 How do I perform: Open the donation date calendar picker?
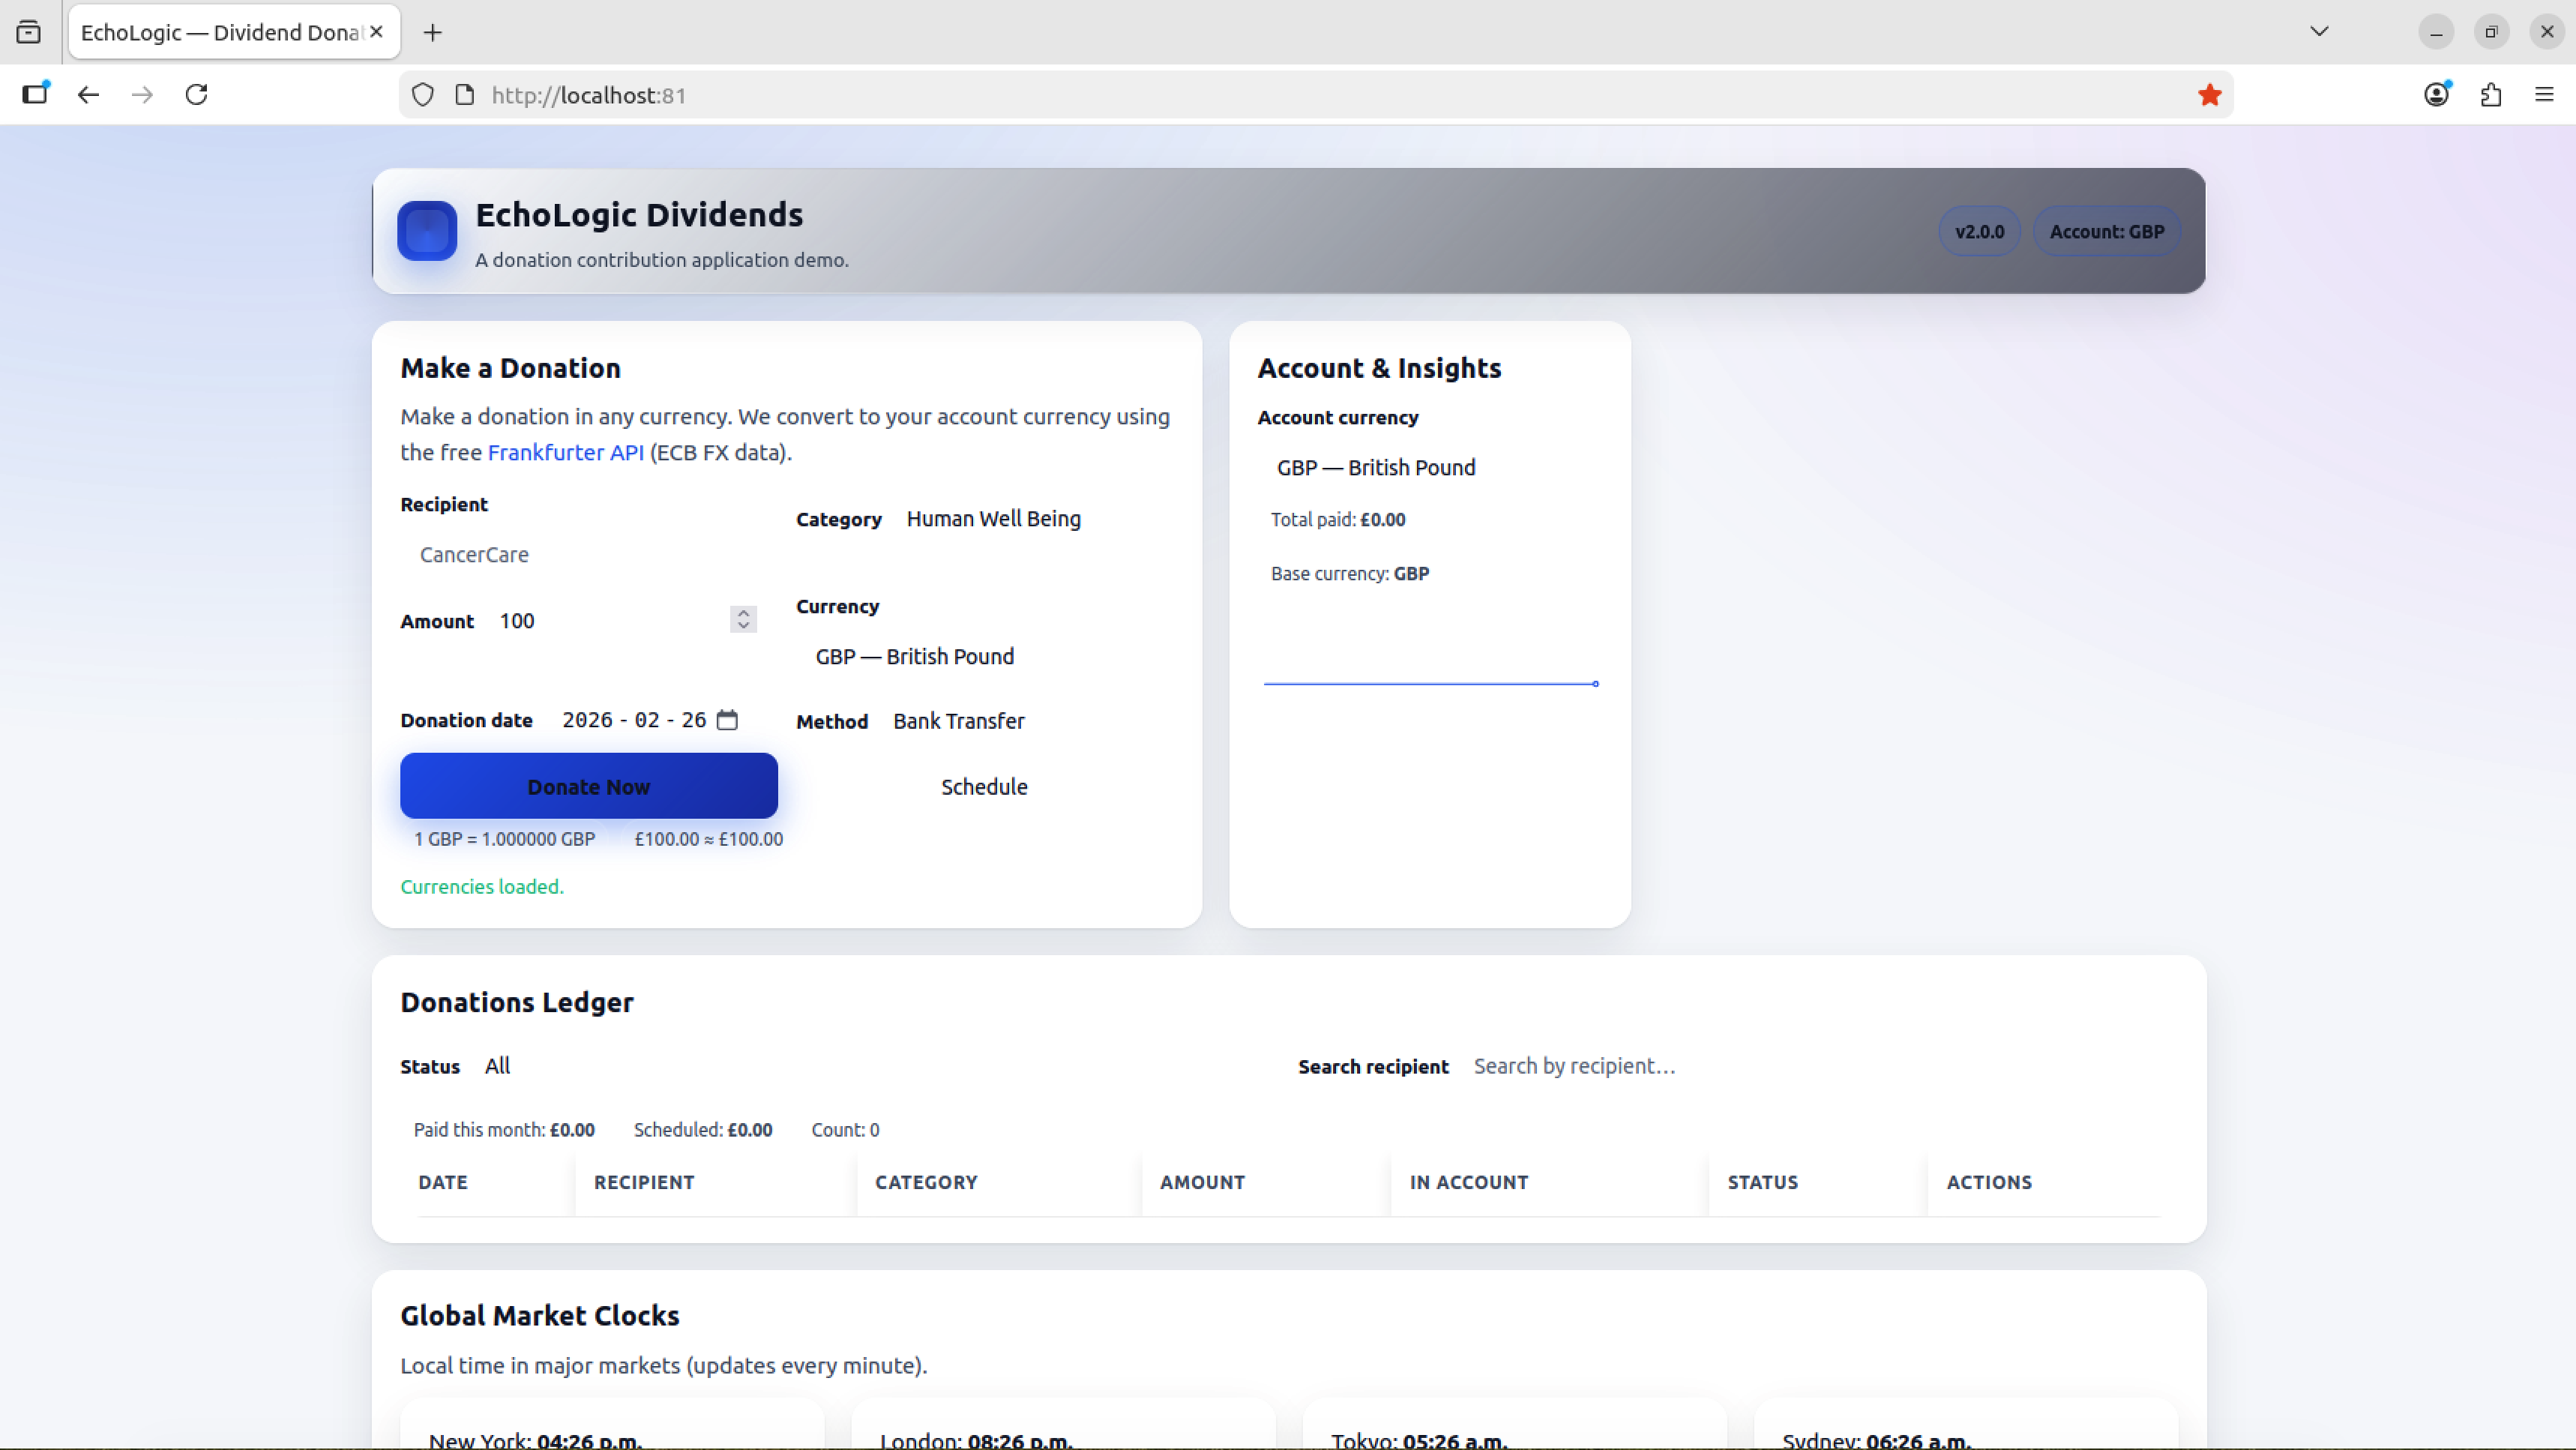(727, 720)
